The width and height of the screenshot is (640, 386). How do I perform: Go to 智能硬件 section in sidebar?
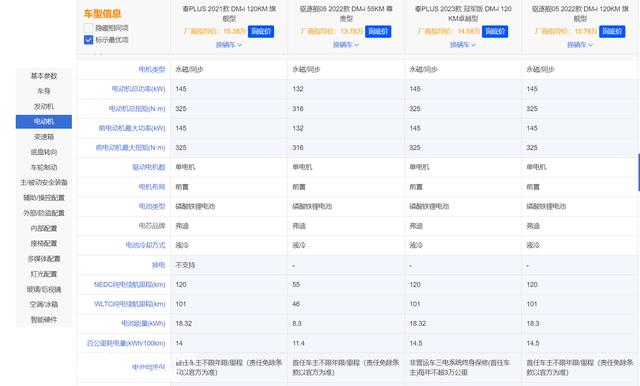tap(44, 319)
